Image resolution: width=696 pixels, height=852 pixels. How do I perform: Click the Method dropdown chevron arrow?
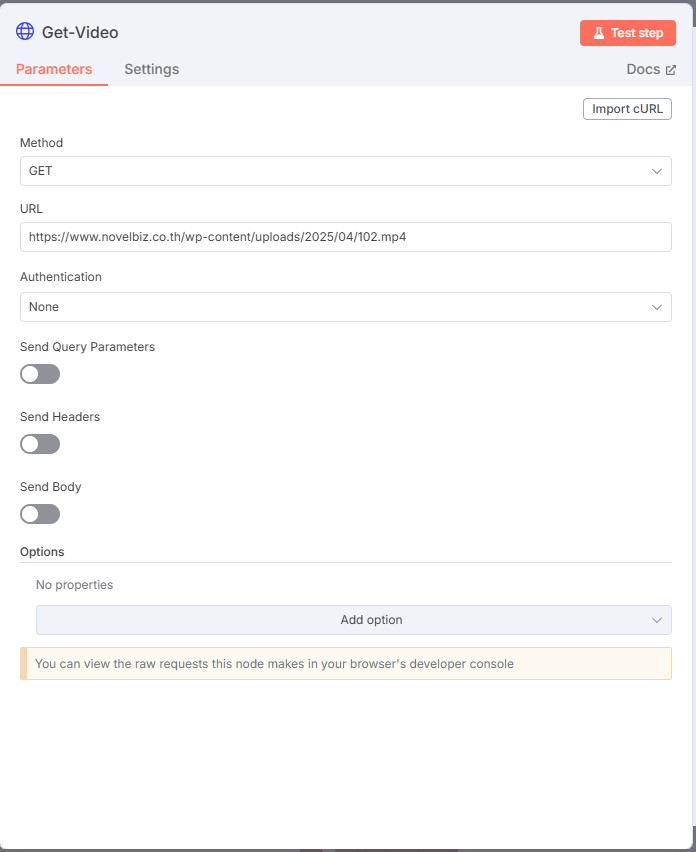[657, 171]
